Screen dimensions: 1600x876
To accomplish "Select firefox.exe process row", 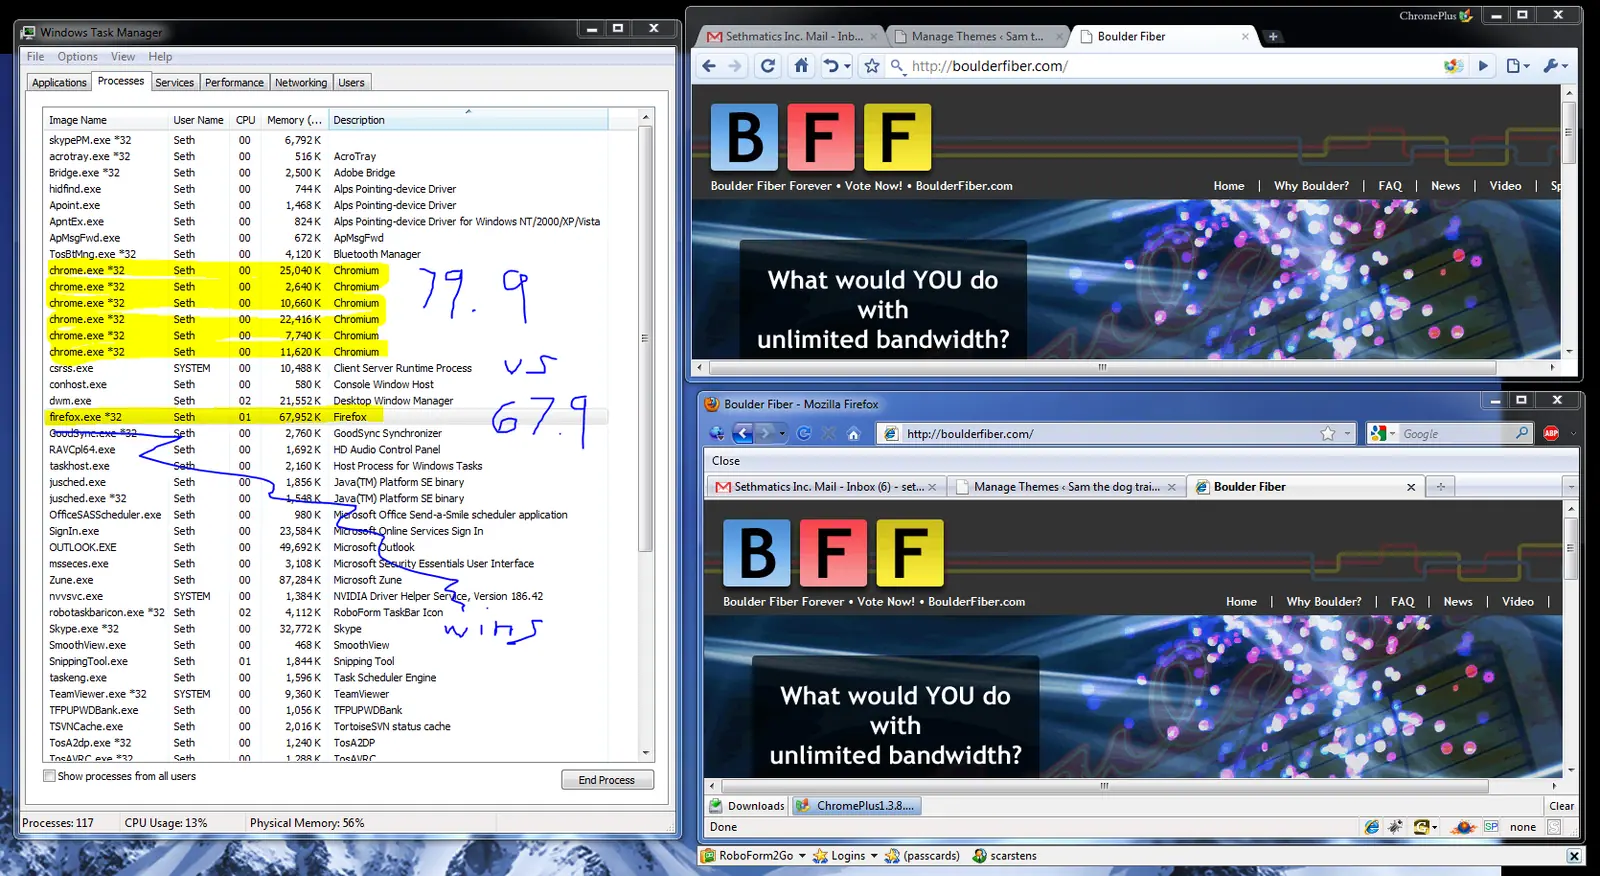I will [327, 417].
